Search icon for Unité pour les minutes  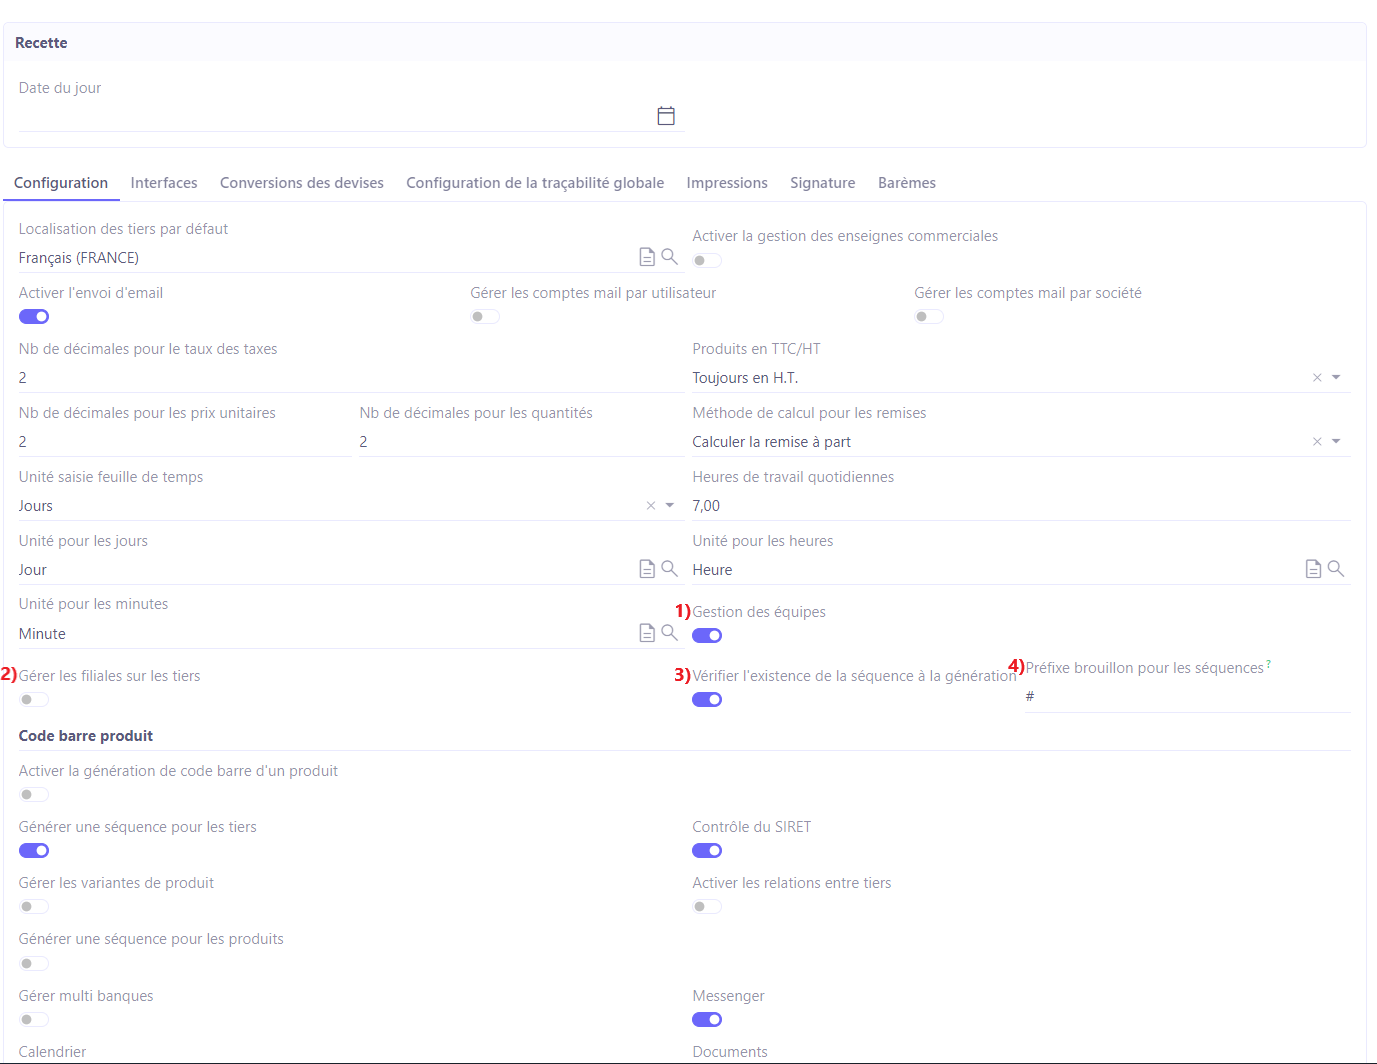670,633
